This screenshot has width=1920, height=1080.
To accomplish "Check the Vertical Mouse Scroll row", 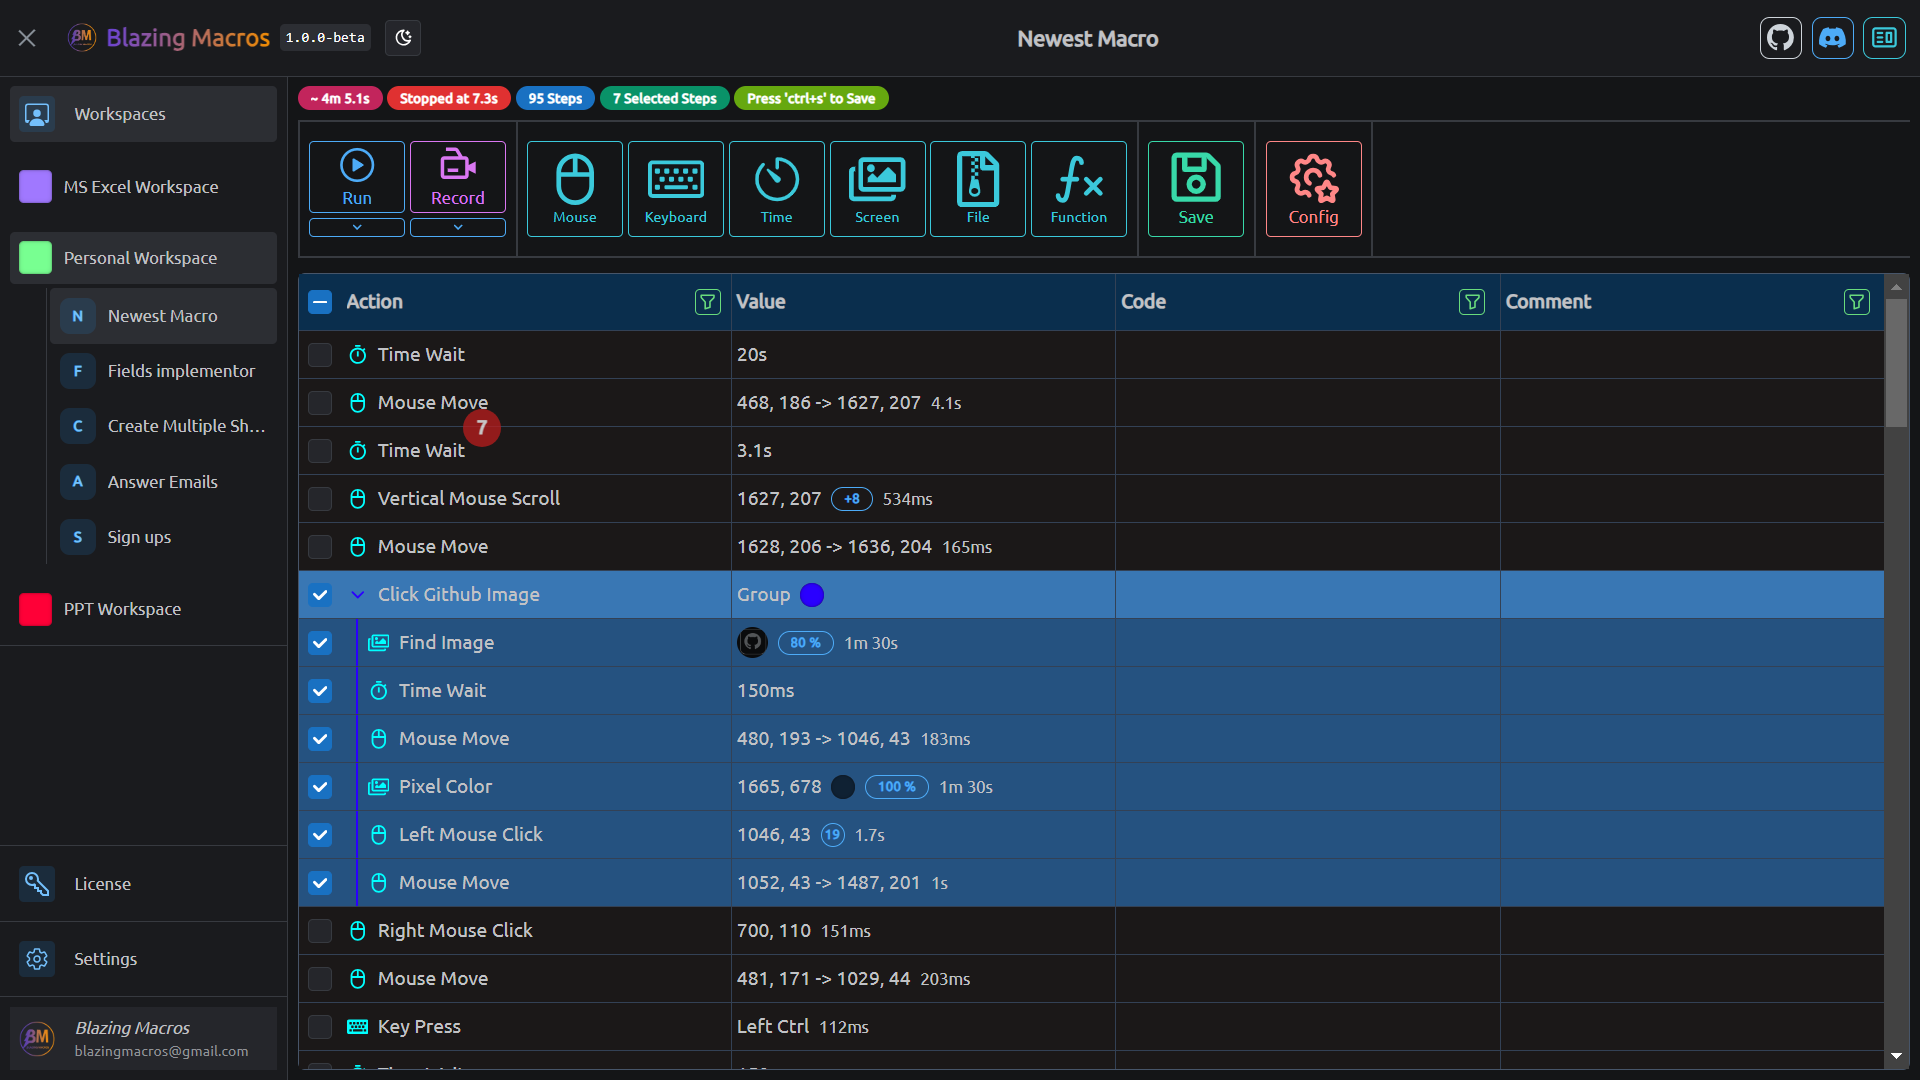I will tap(320, 499).
